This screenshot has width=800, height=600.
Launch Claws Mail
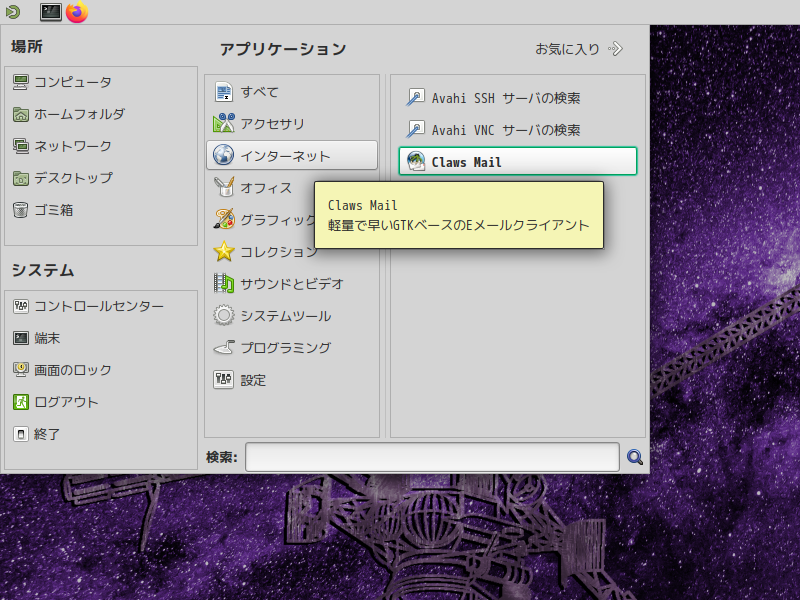[x=517, y=161]
